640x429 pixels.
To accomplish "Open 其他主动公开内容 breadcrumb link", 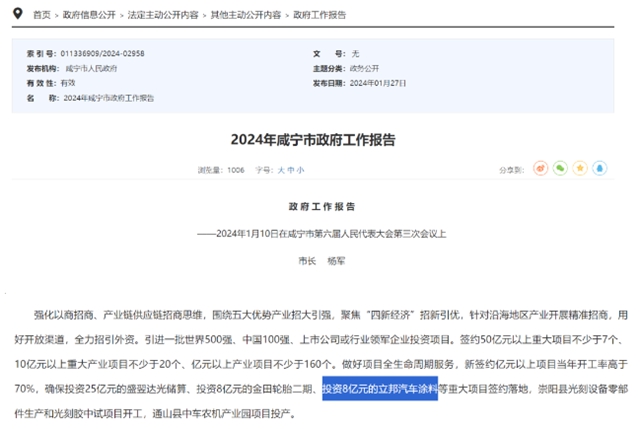I will click(246, 15).
